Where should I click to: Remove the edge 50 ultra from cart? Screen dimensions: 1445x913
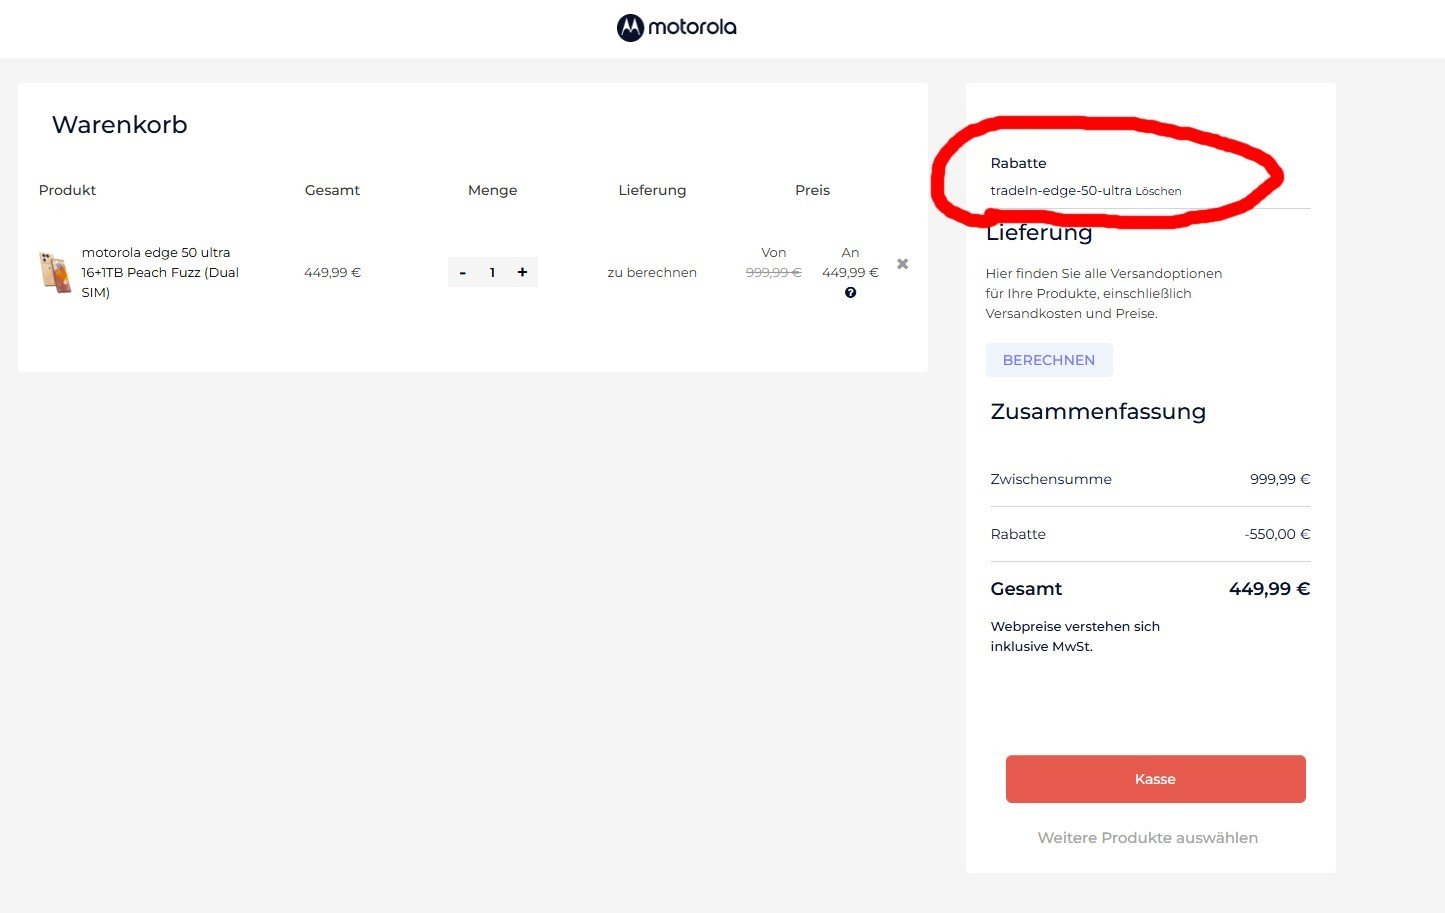(902, 264)
